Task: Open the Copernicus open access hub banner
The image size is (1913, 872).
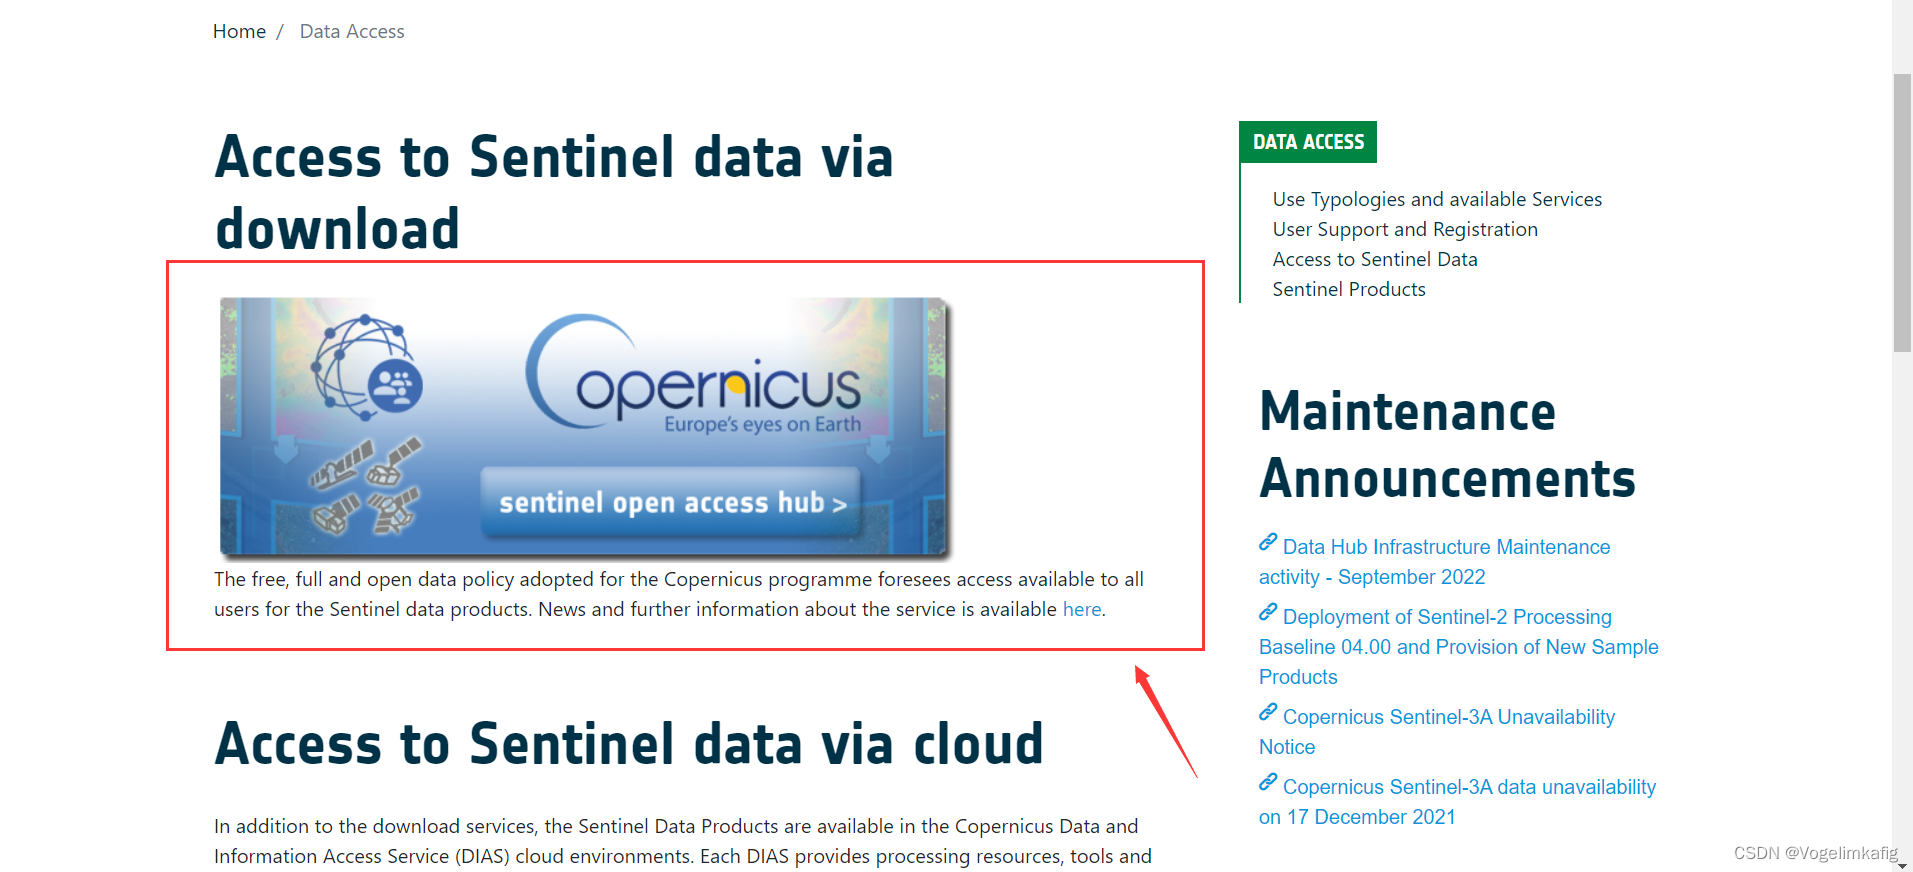Action: pyautogui.click(x=584, y=426)
